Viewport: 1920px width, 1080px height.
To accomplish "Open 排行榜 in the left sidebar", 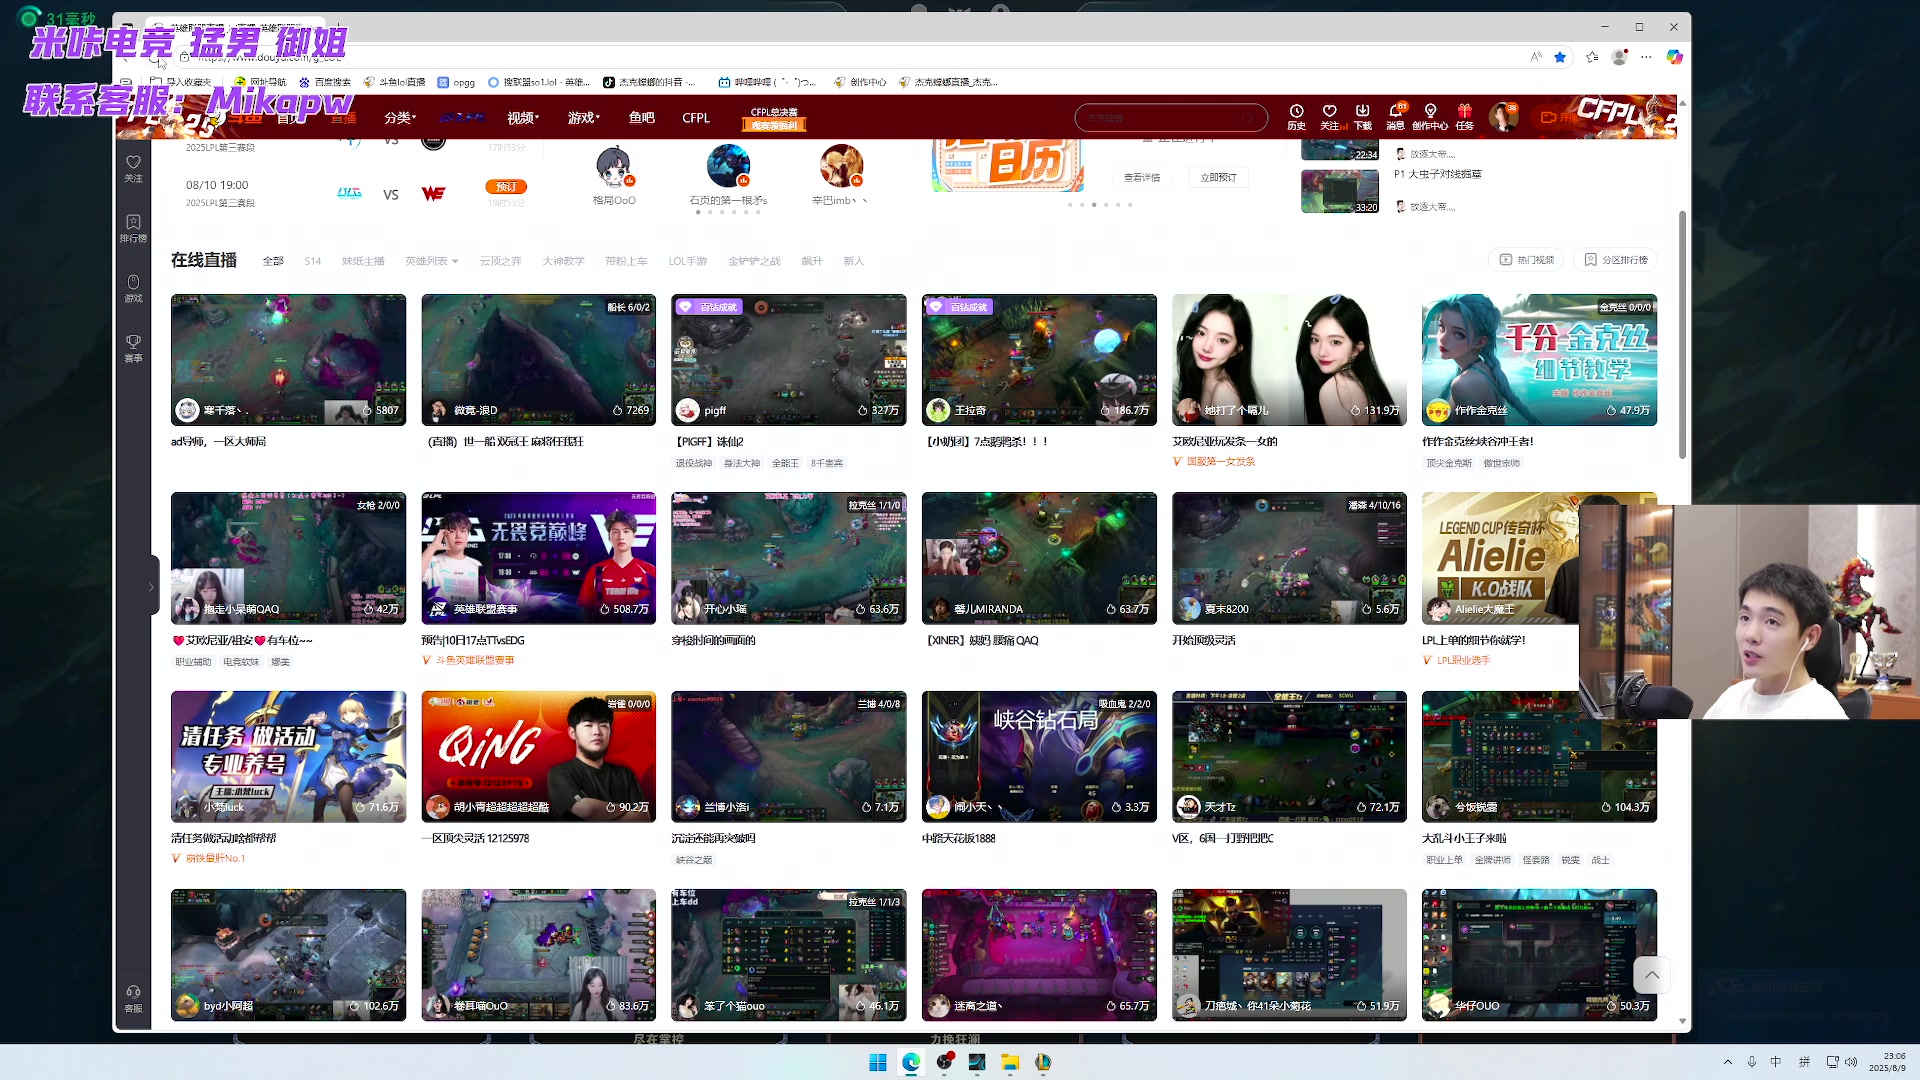I will [x=133, y=228].
